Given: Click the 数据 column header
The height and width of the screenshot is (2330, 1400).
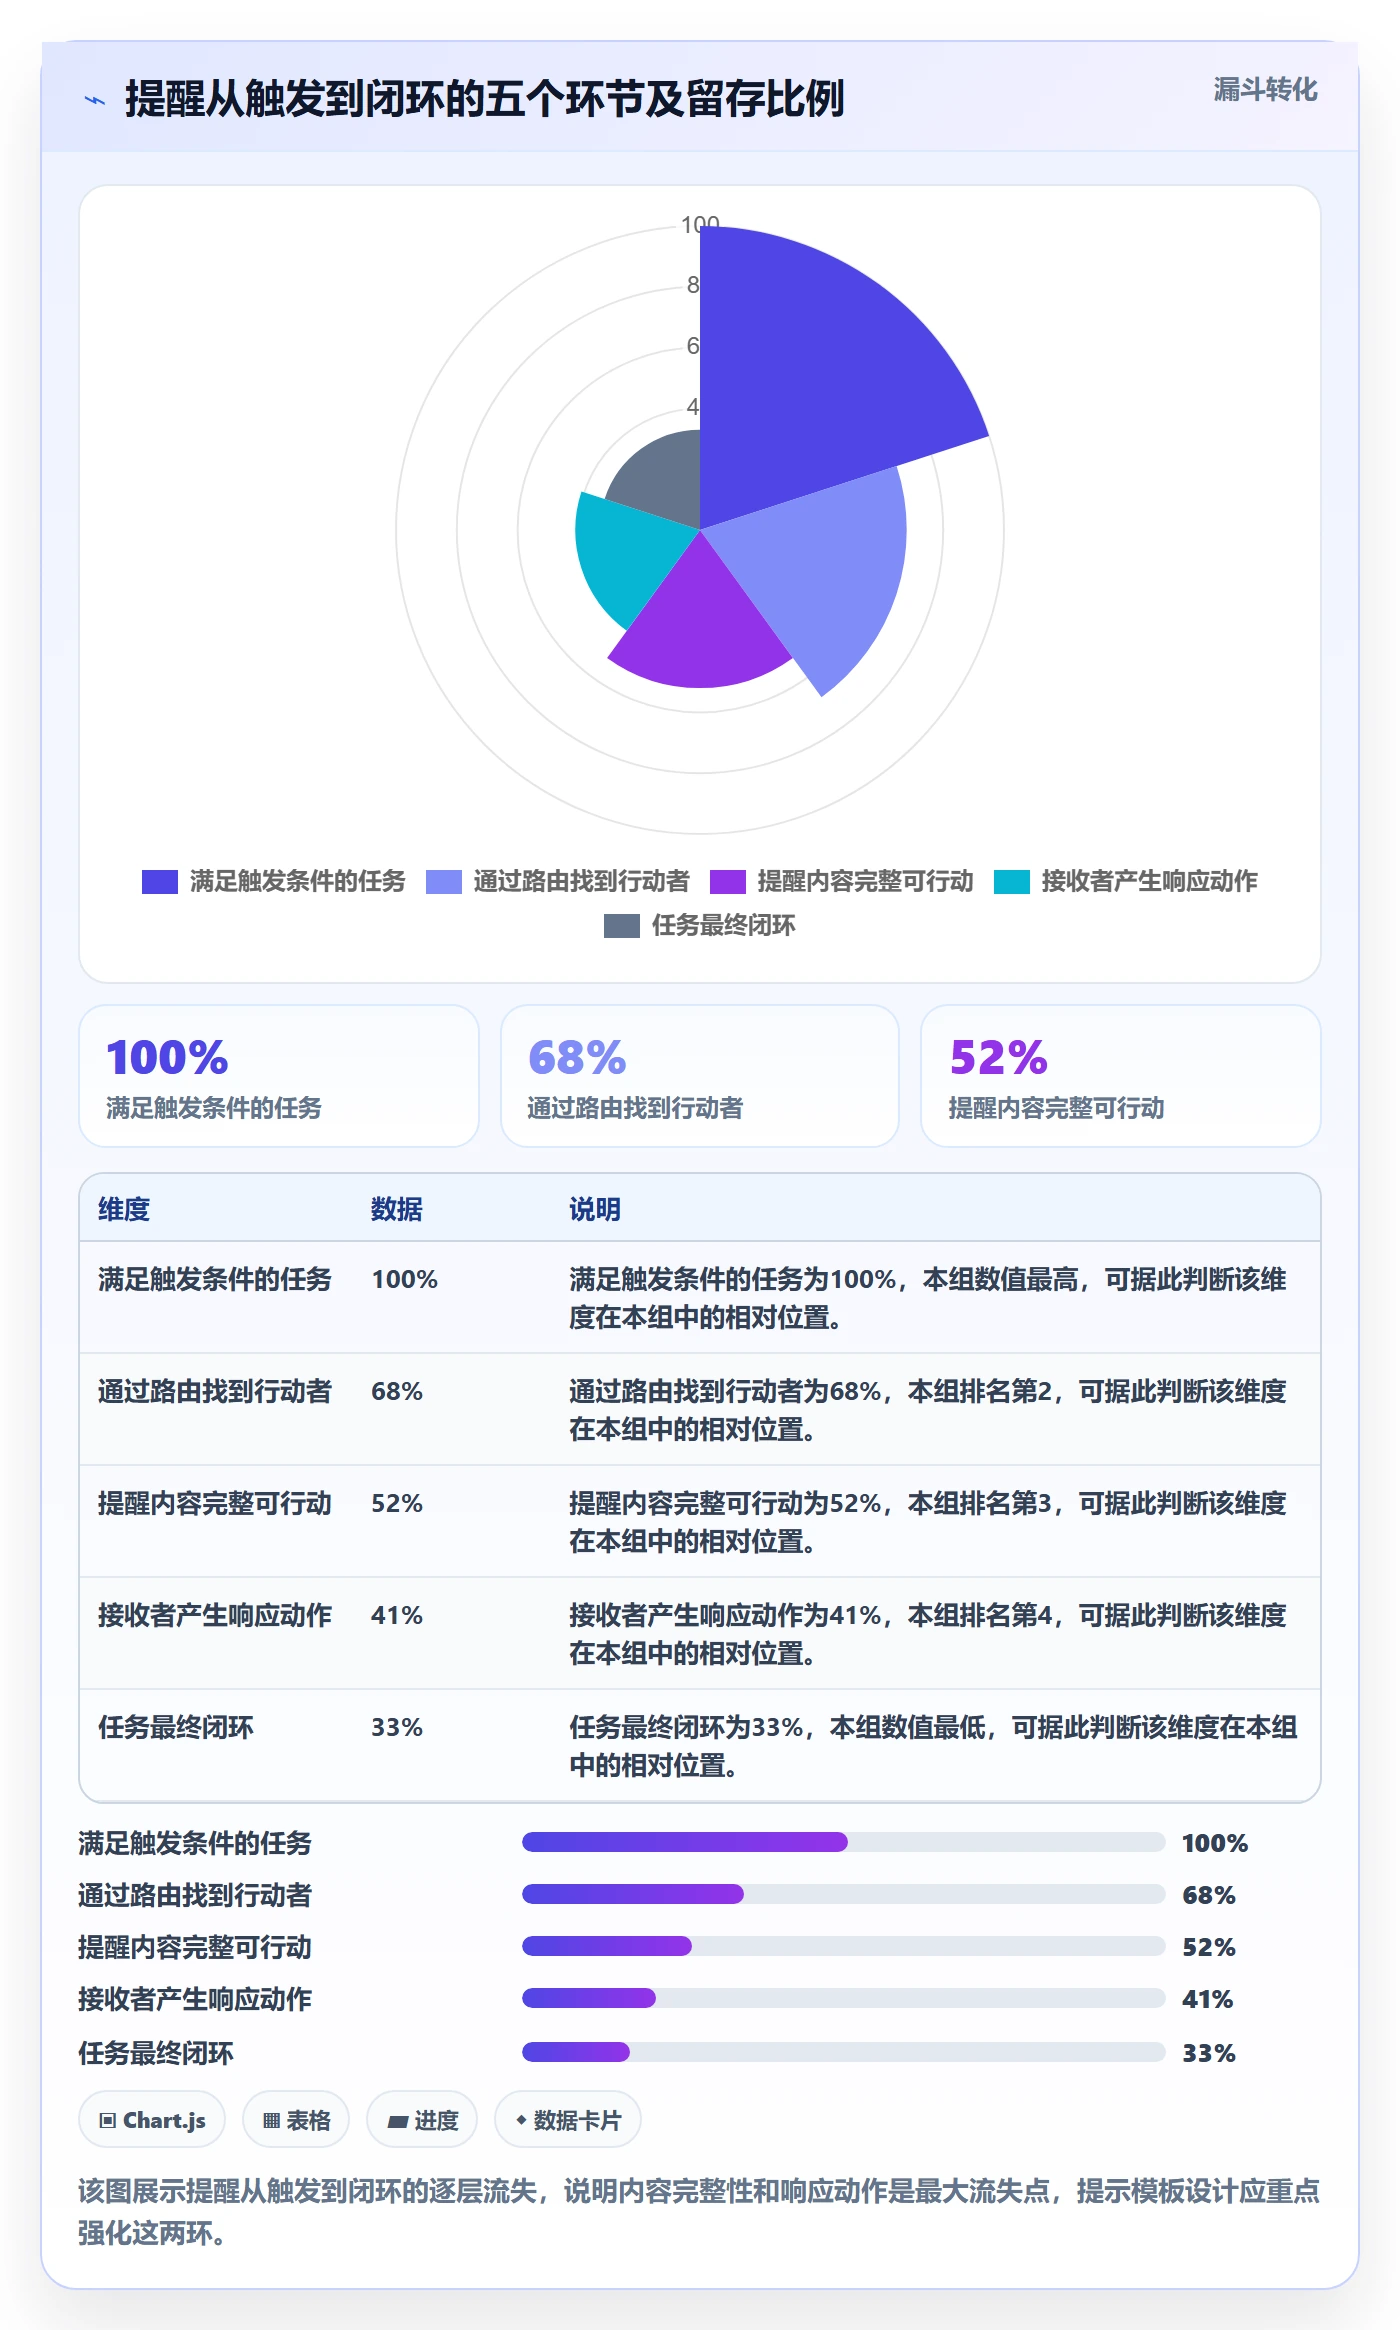Looking at the screenshot, I should (x=397, y=1209).
